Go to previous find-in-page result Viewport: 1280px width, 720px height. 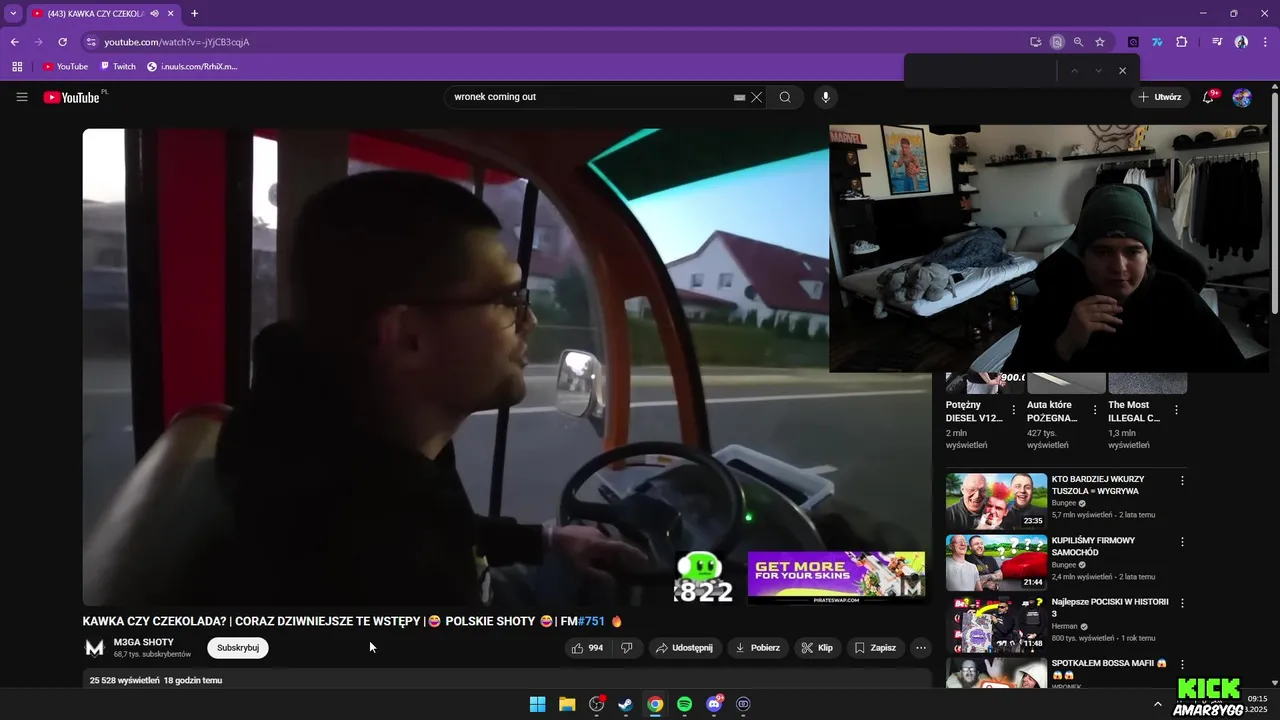[x=1074, y=71]
